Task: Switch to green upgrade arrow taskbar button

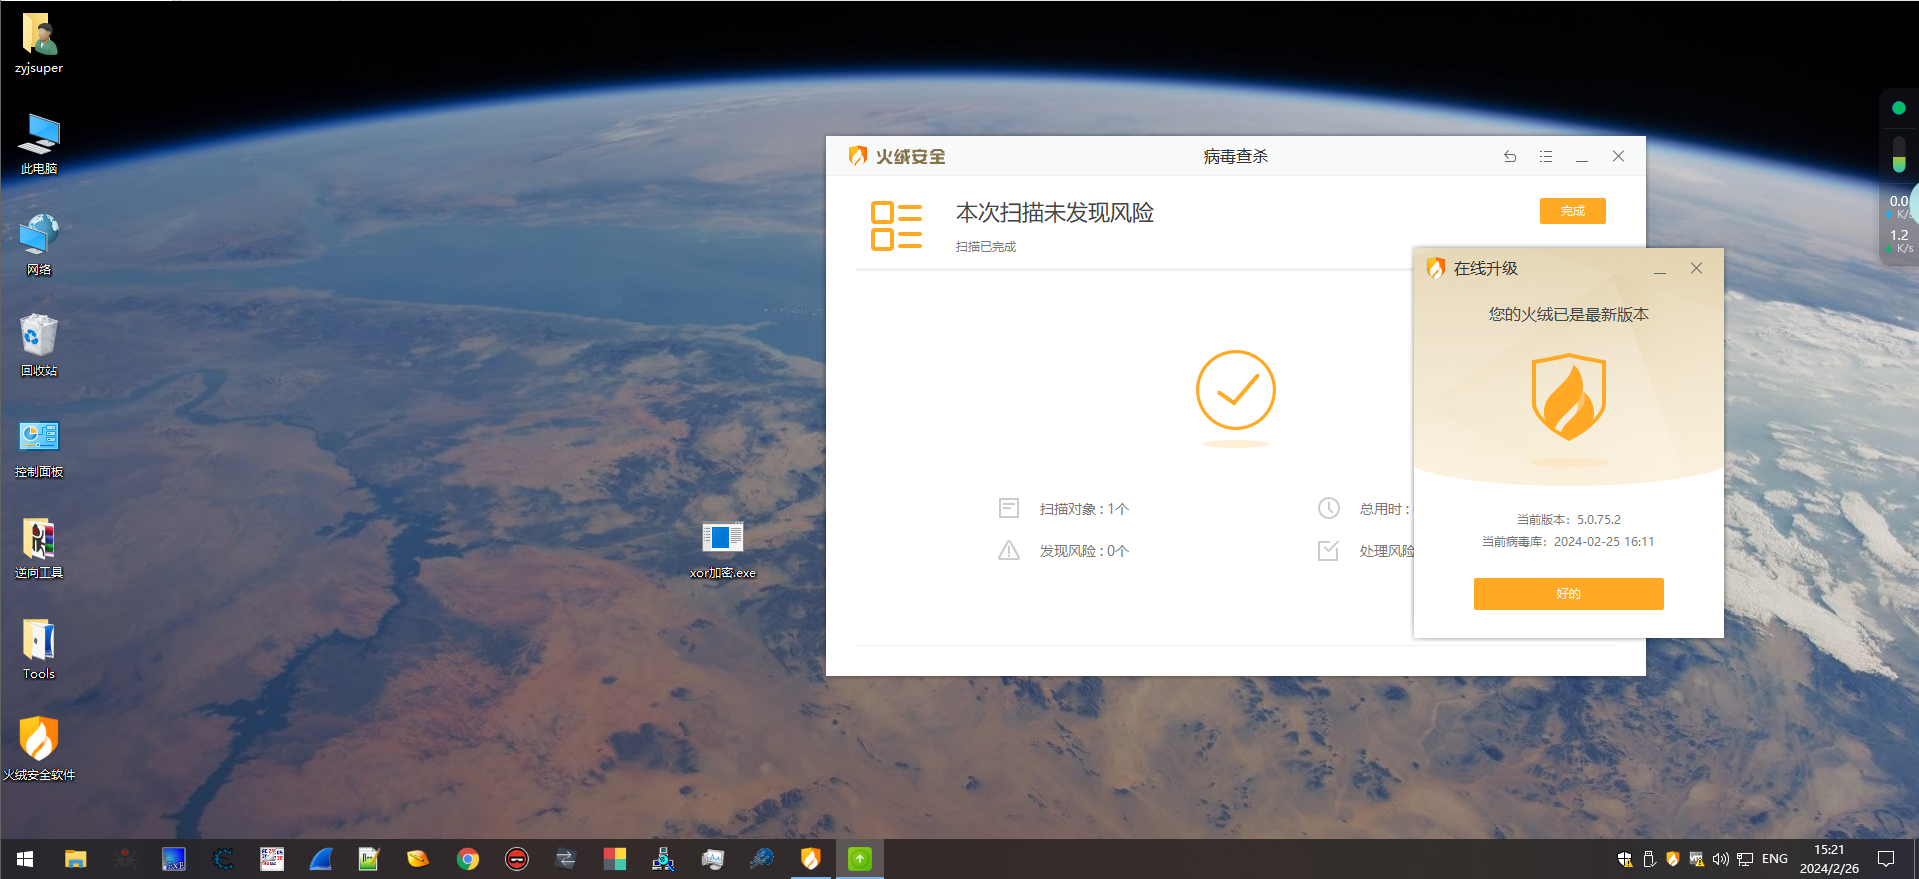Action: (860, 859)
